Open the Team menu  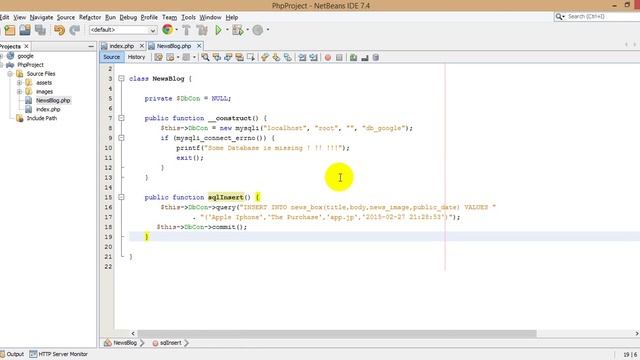click(169, 17)
